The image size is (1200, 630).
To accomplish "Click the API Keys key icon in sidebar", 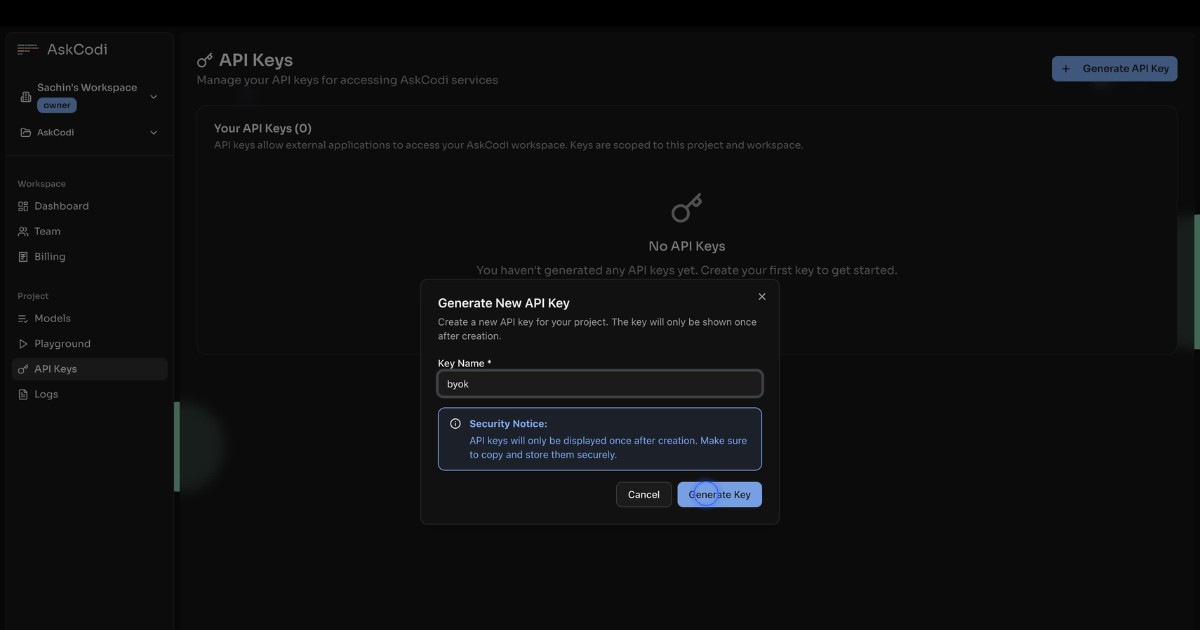I will pyautogui.click(x=24, y=369).
